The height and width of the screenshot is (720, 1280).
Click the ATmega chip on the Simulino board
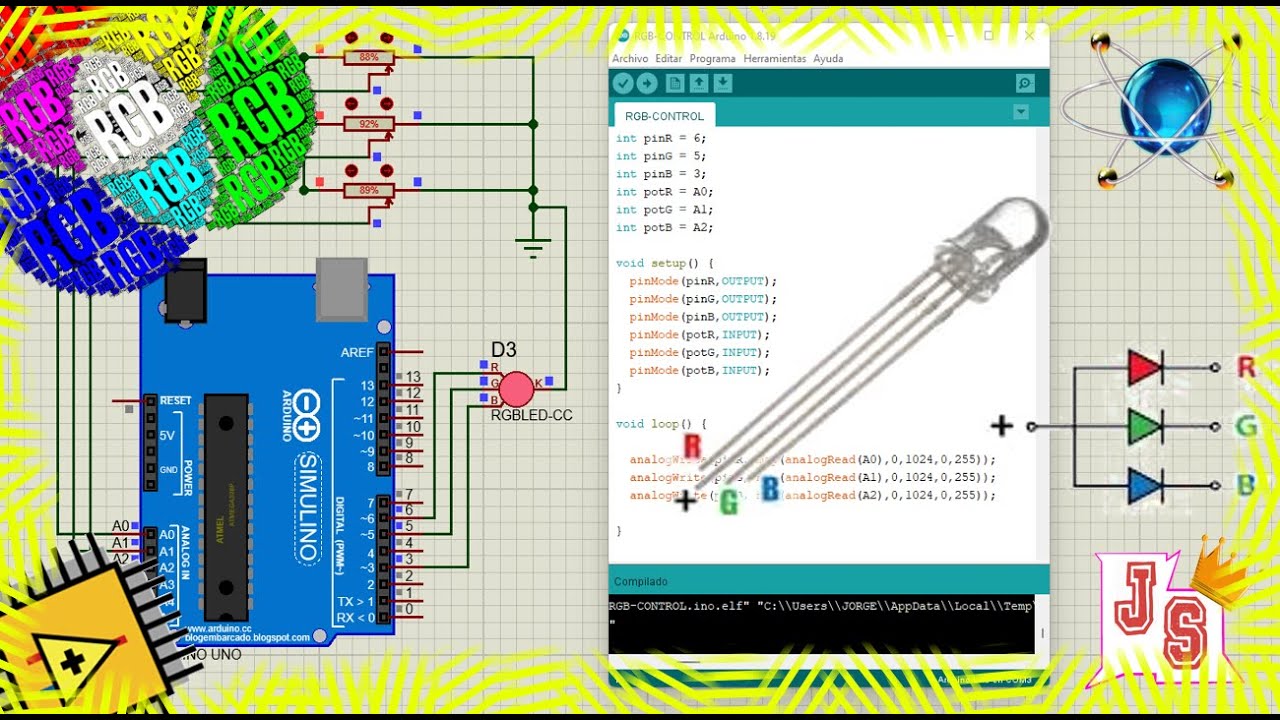pyautogui.click(x=226, y=506)
